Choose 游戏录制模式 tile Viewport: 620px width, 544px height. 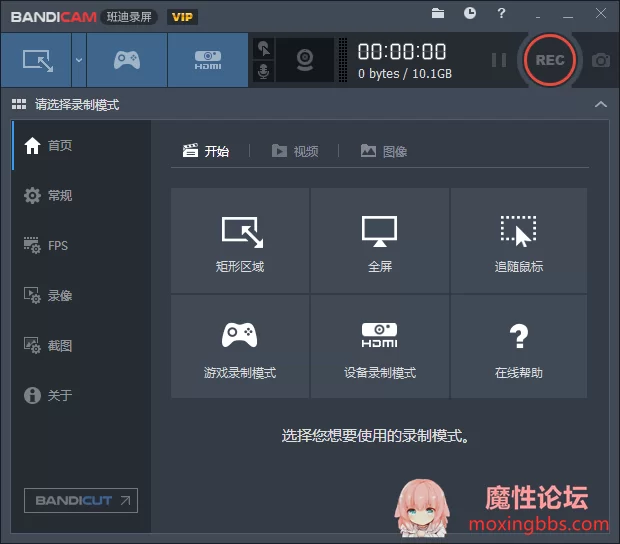click(240, 346)
